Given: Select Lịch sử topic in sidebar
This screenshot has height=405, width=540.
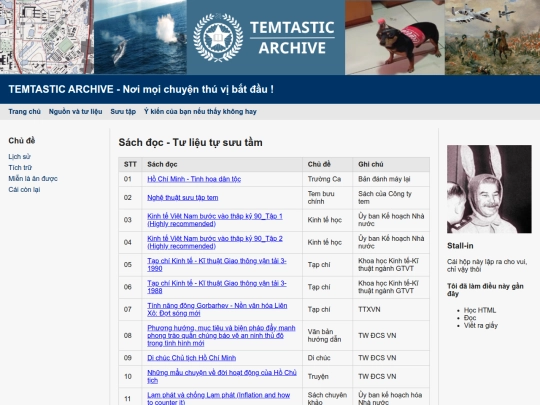Looking at the screenshot, I should pyautogui.click(x=19, y=157).
